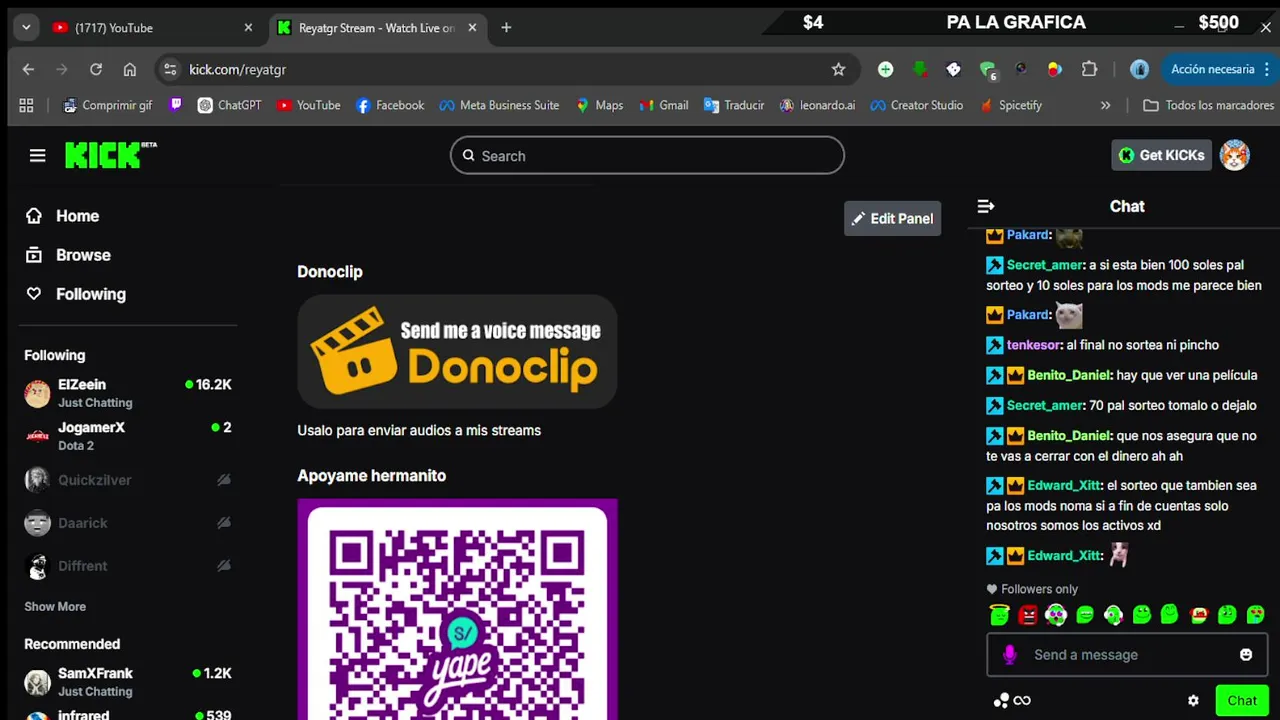1280x720 pixels.
Task: Click the apps grid in bookmarks bar
Action: [26, 105]
